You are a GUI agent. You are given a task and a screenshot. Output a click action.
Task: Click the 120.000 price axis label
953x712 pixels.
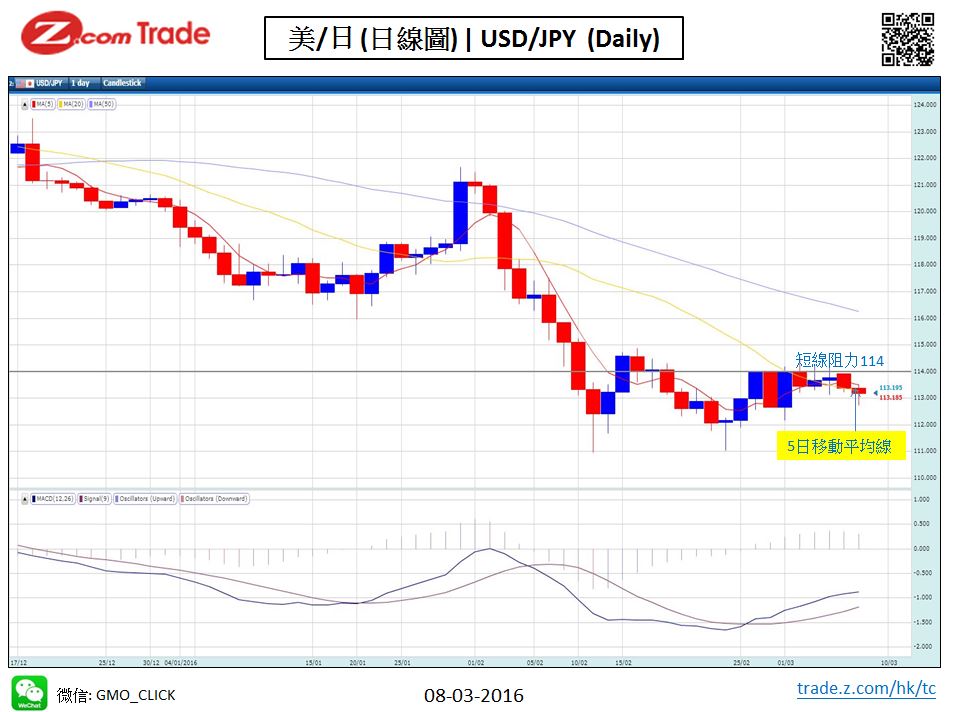coord(924,212)
